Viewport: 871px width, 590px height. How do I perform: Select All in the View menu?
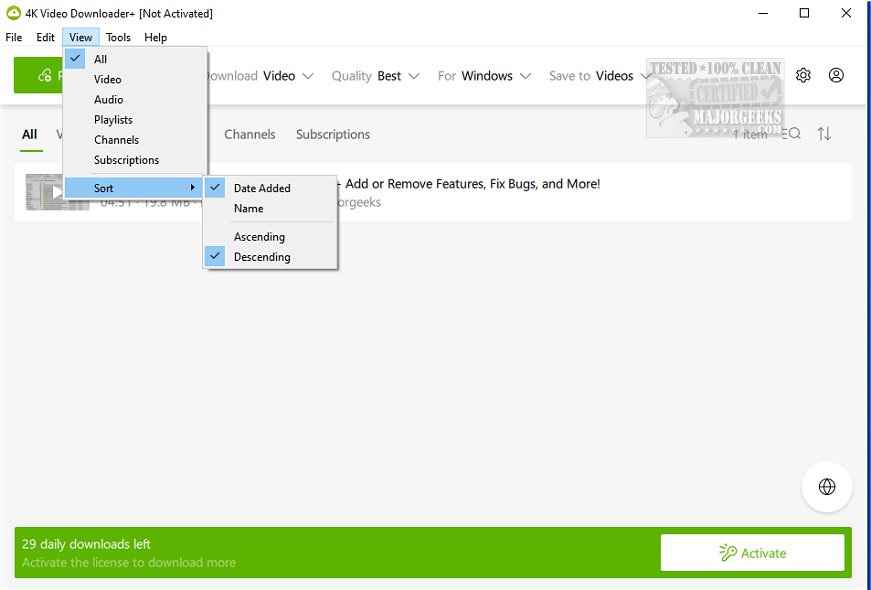pyautogui.click(x=136, y=59)
